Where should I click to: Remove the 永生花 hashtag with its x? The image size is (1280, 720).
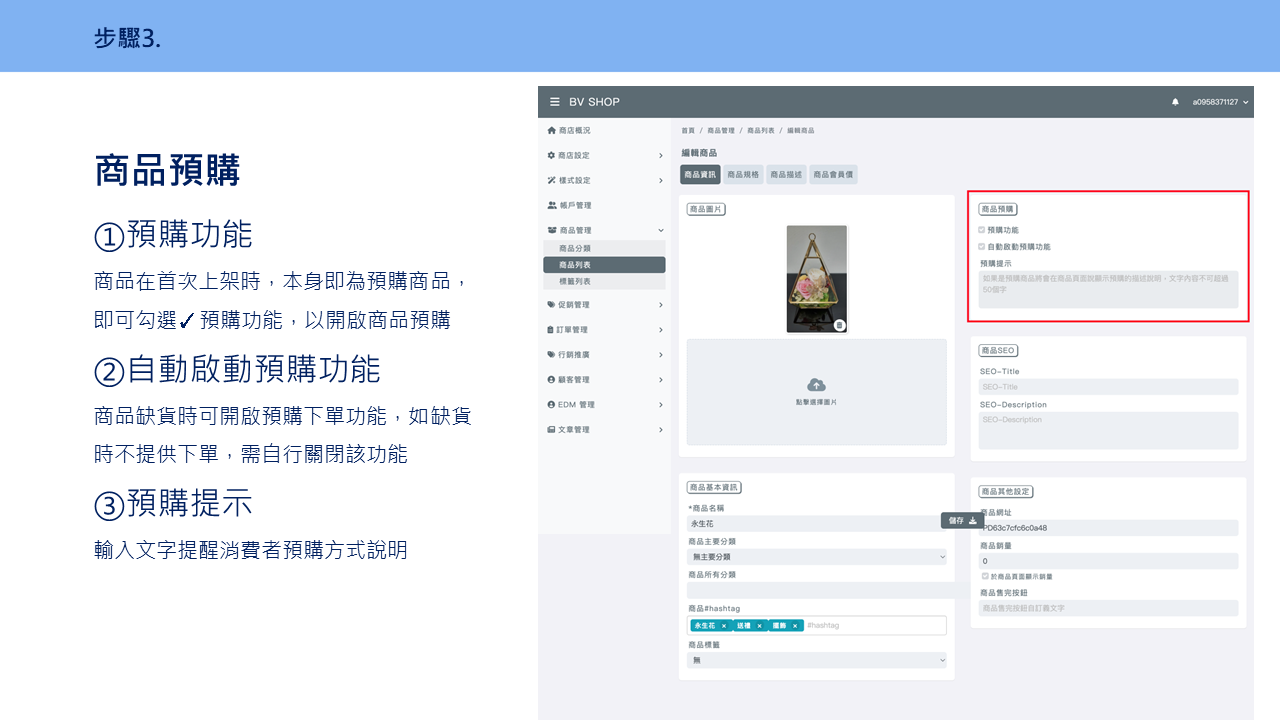[723, 626]
